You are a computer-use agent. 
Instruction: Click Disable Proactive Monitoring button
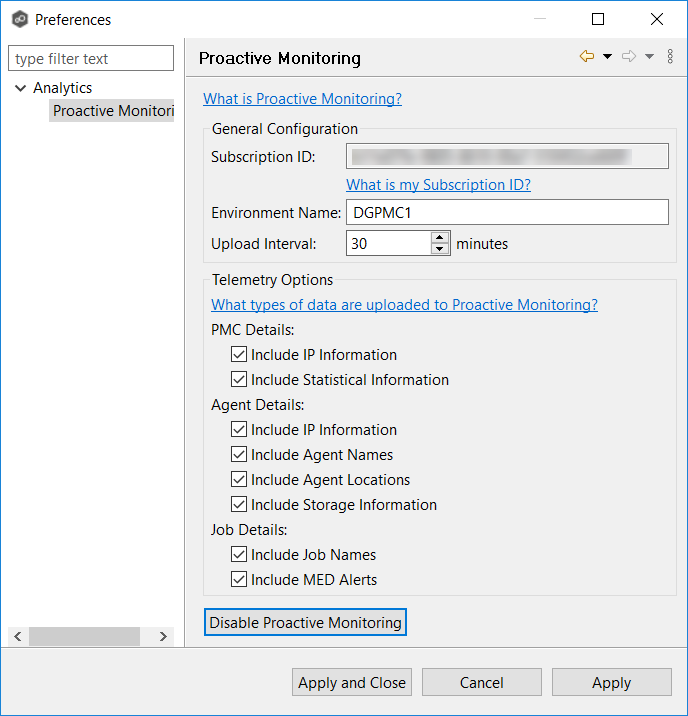[305, 623]
